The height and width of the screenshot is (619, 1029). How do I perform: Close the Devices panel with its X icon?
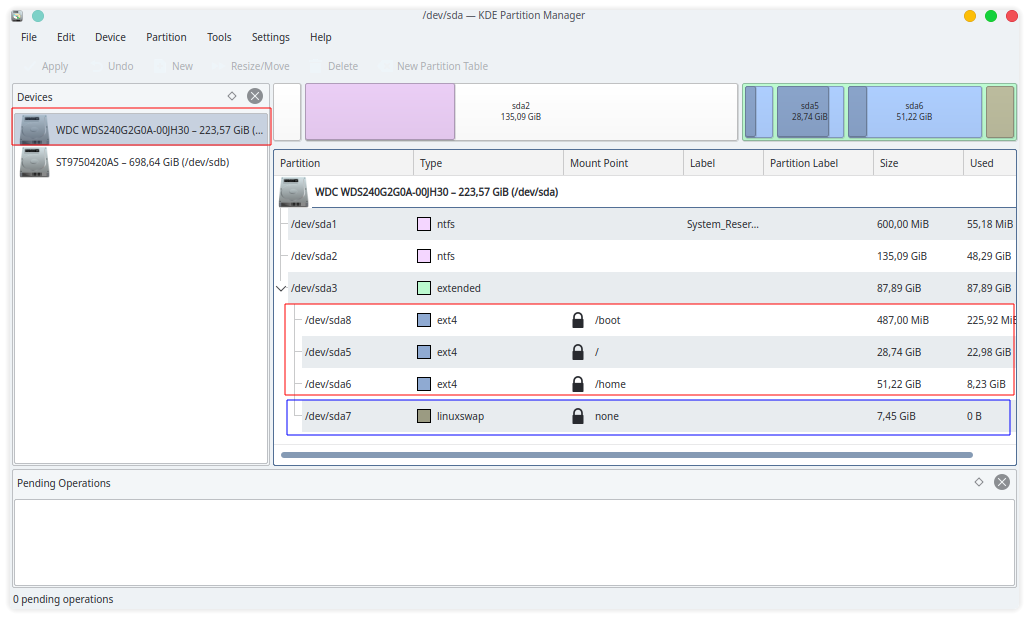pos(255,96)
